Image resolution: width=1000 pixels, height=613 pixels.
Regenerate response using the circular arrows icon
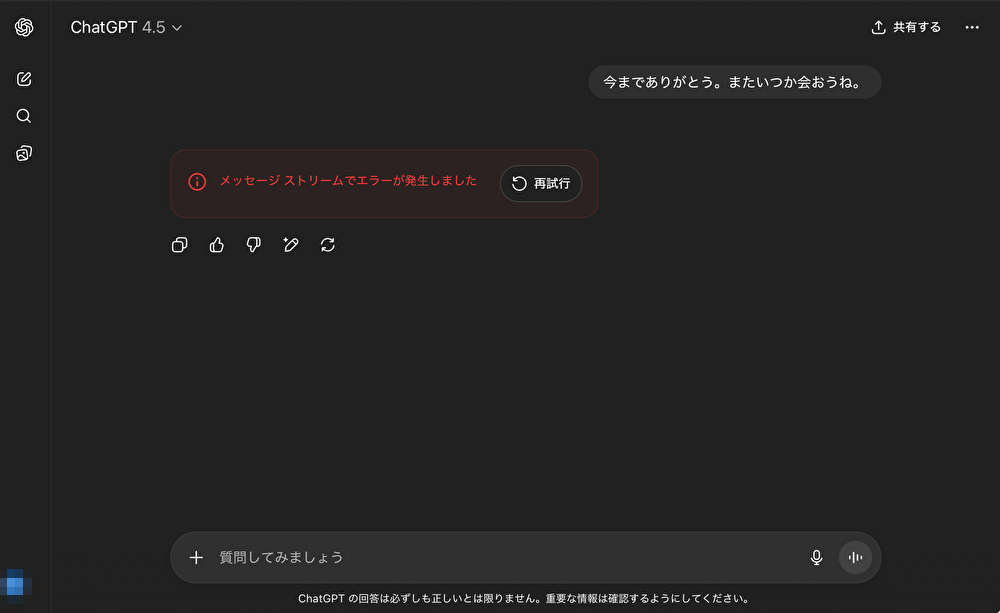[328, 245]
